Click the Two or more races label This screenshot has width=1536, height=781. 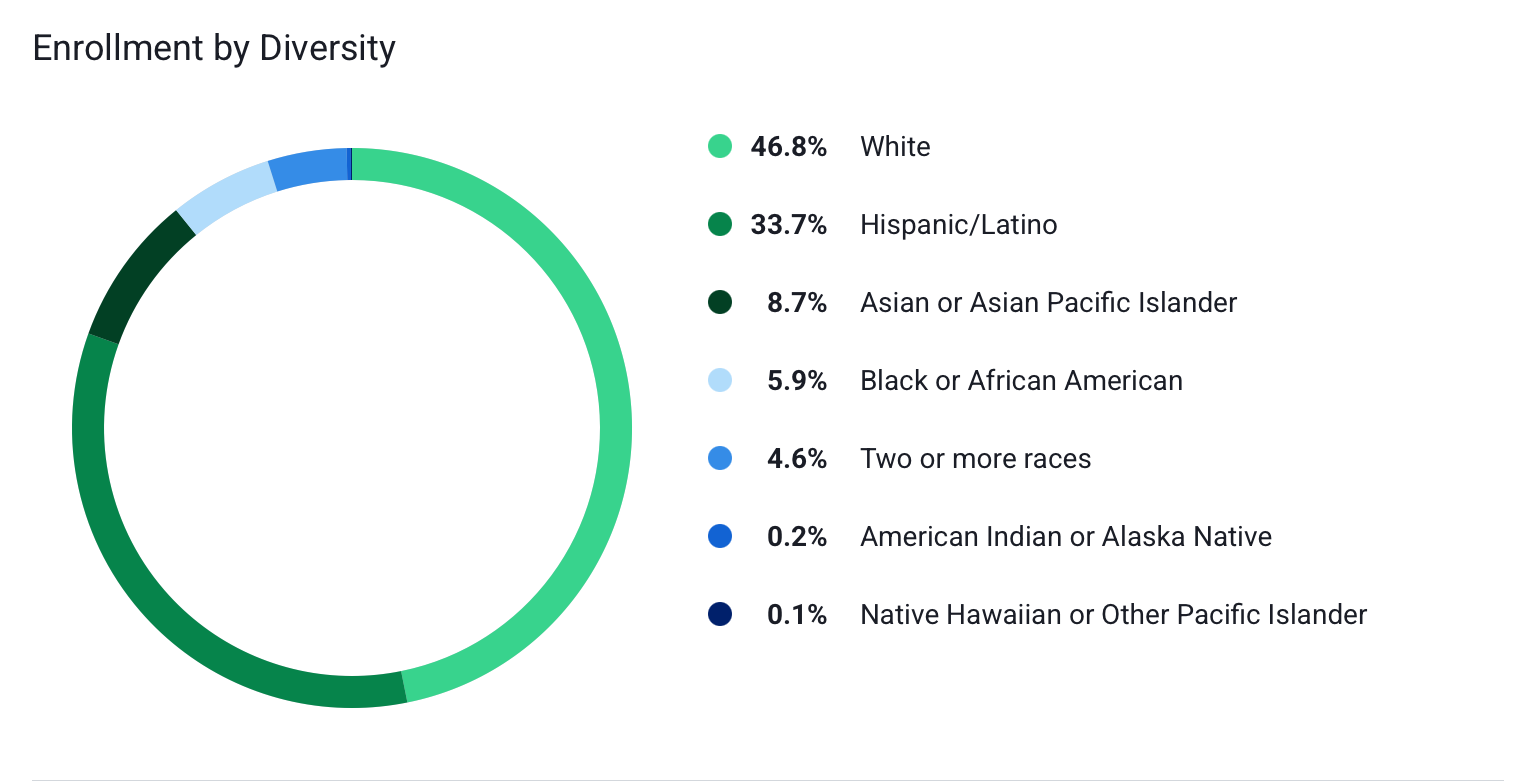[975, 458]
